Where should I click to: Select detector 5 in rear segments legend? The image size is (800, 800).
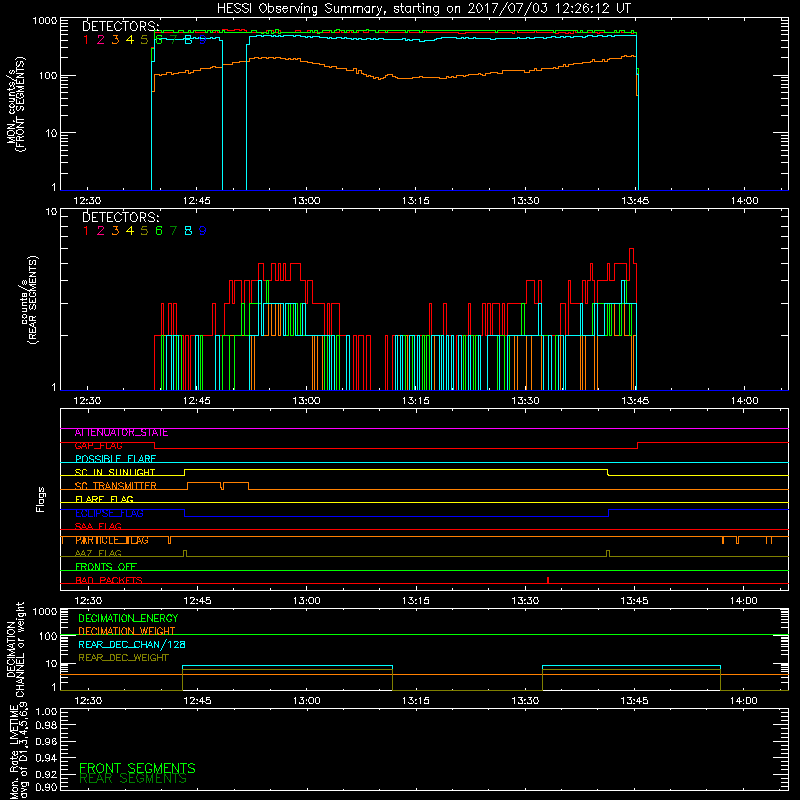[144, 231]
